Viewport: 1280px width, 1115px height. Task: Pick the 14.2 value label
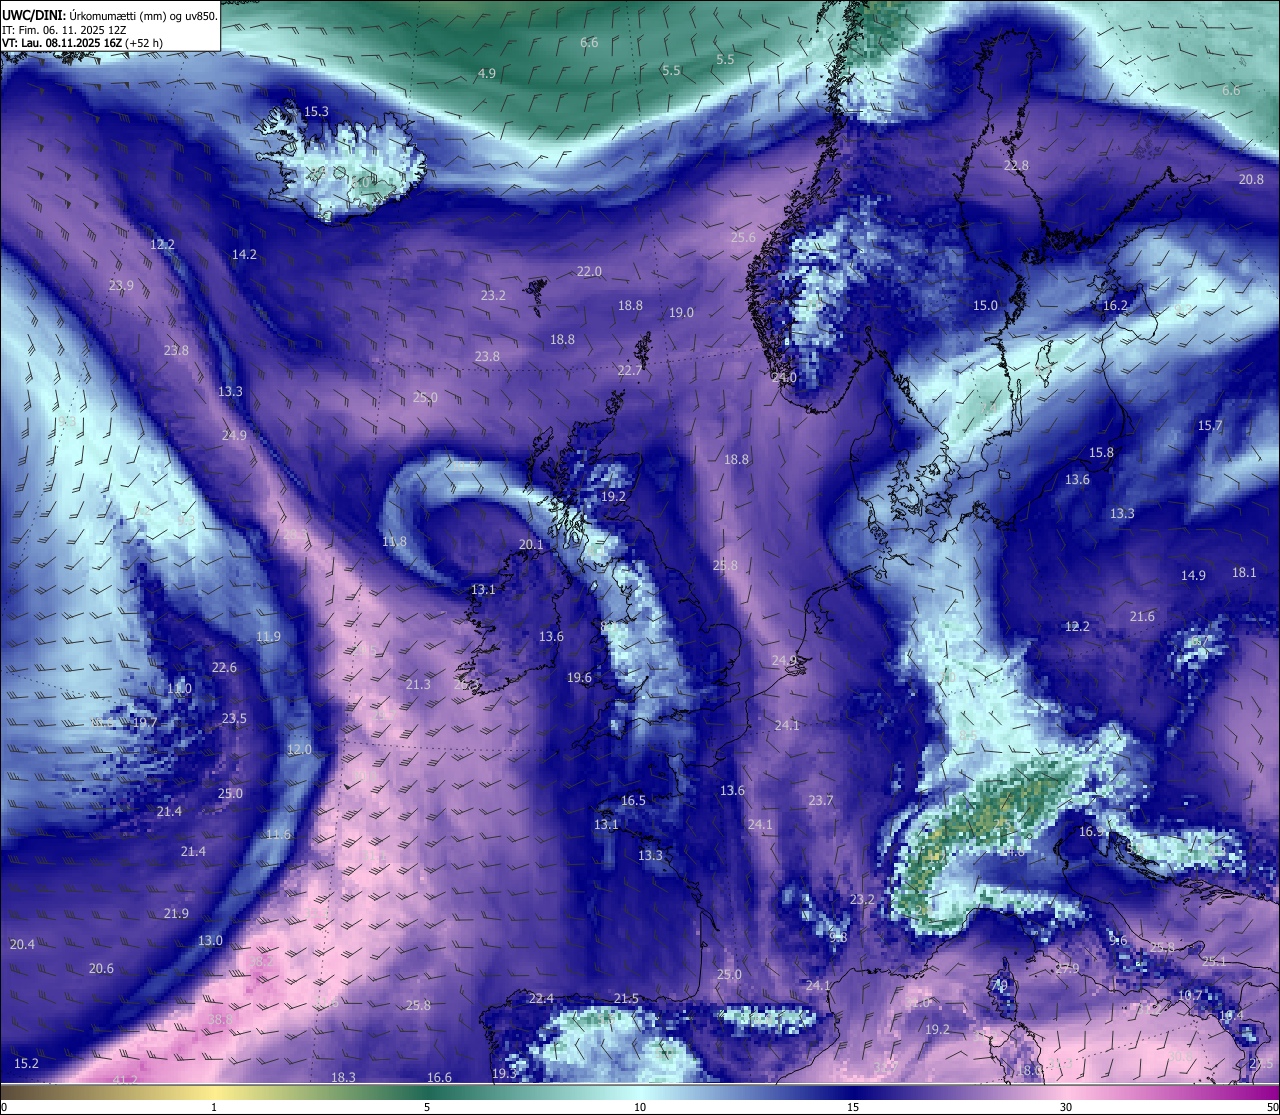[x=244, y=255]
